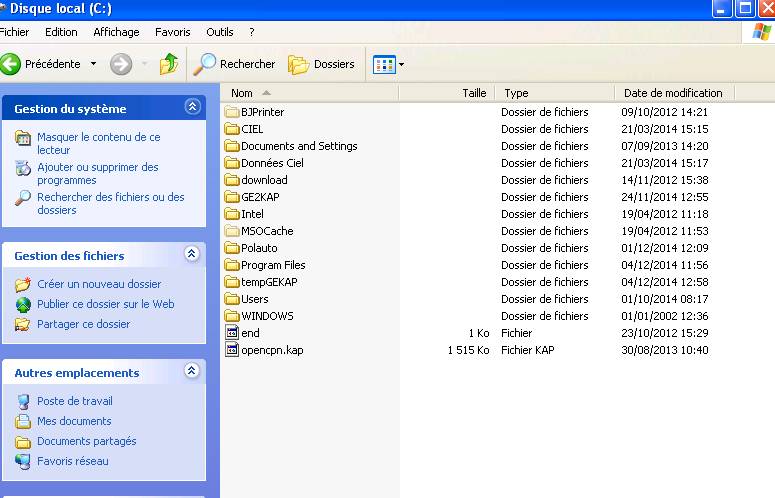Image resolution: width=775 pixels, height=498 pixels.
Task: Select the date 09/10/2012 14:21
Action: pyautogui.click(x=665, y=112)
